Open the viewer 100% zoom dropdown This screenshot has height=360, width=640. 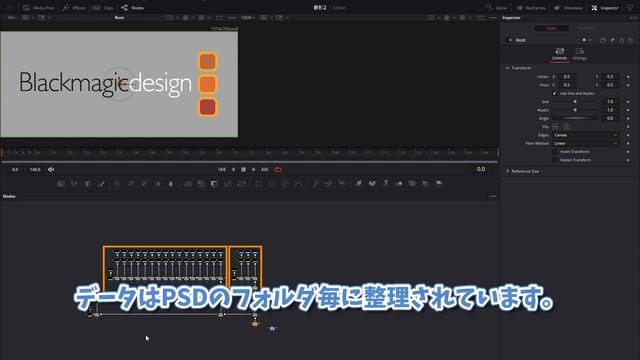click(x=247, y=18)
